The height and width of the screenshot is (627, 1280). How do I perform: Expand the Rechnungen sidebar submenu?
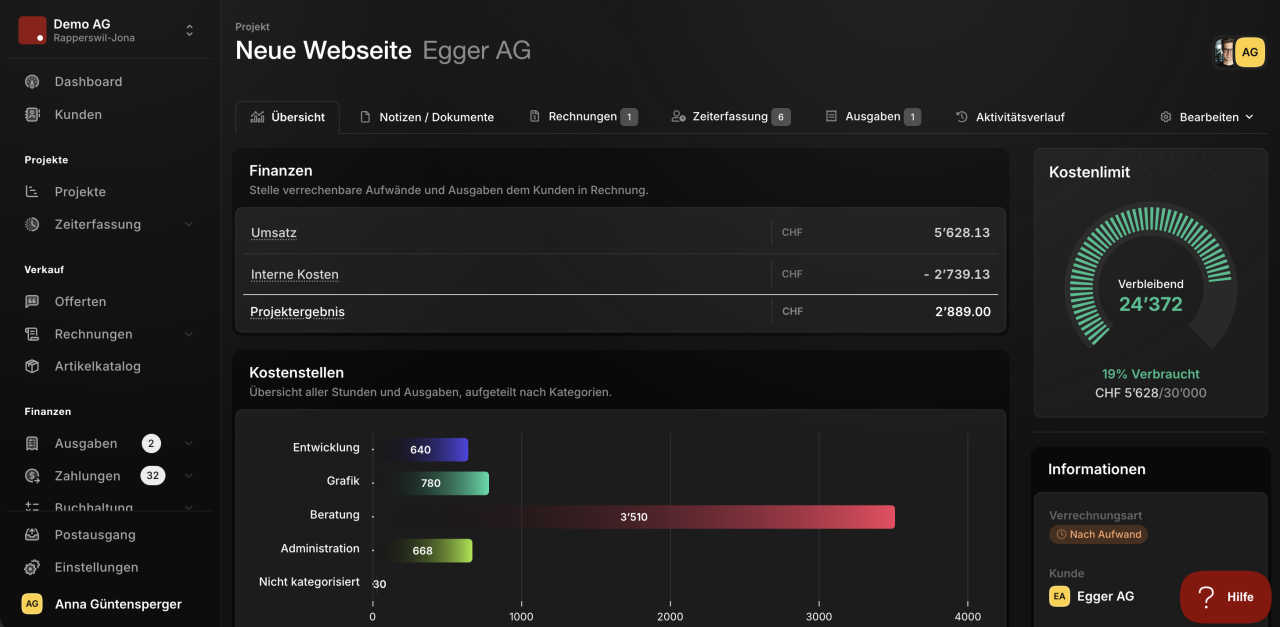coord(189,334)
